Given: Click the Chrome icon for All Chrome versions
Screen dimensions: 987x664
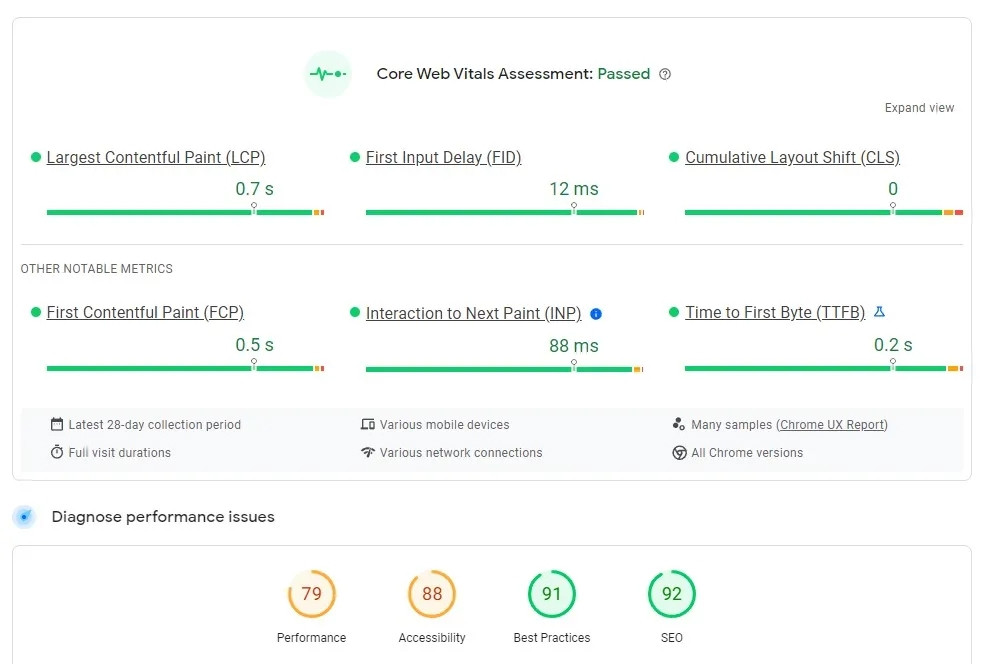Looking at the screenshot, I should point(680,453).
